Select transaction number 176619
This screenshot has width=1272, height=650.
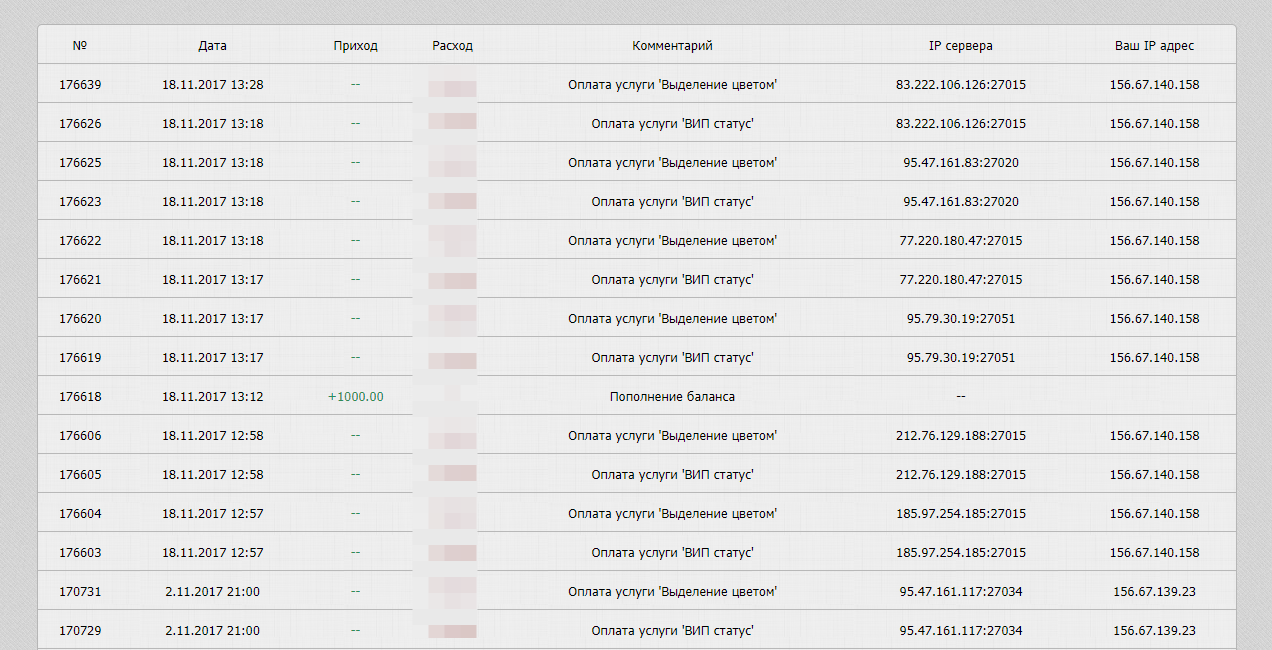click(80, 358)
